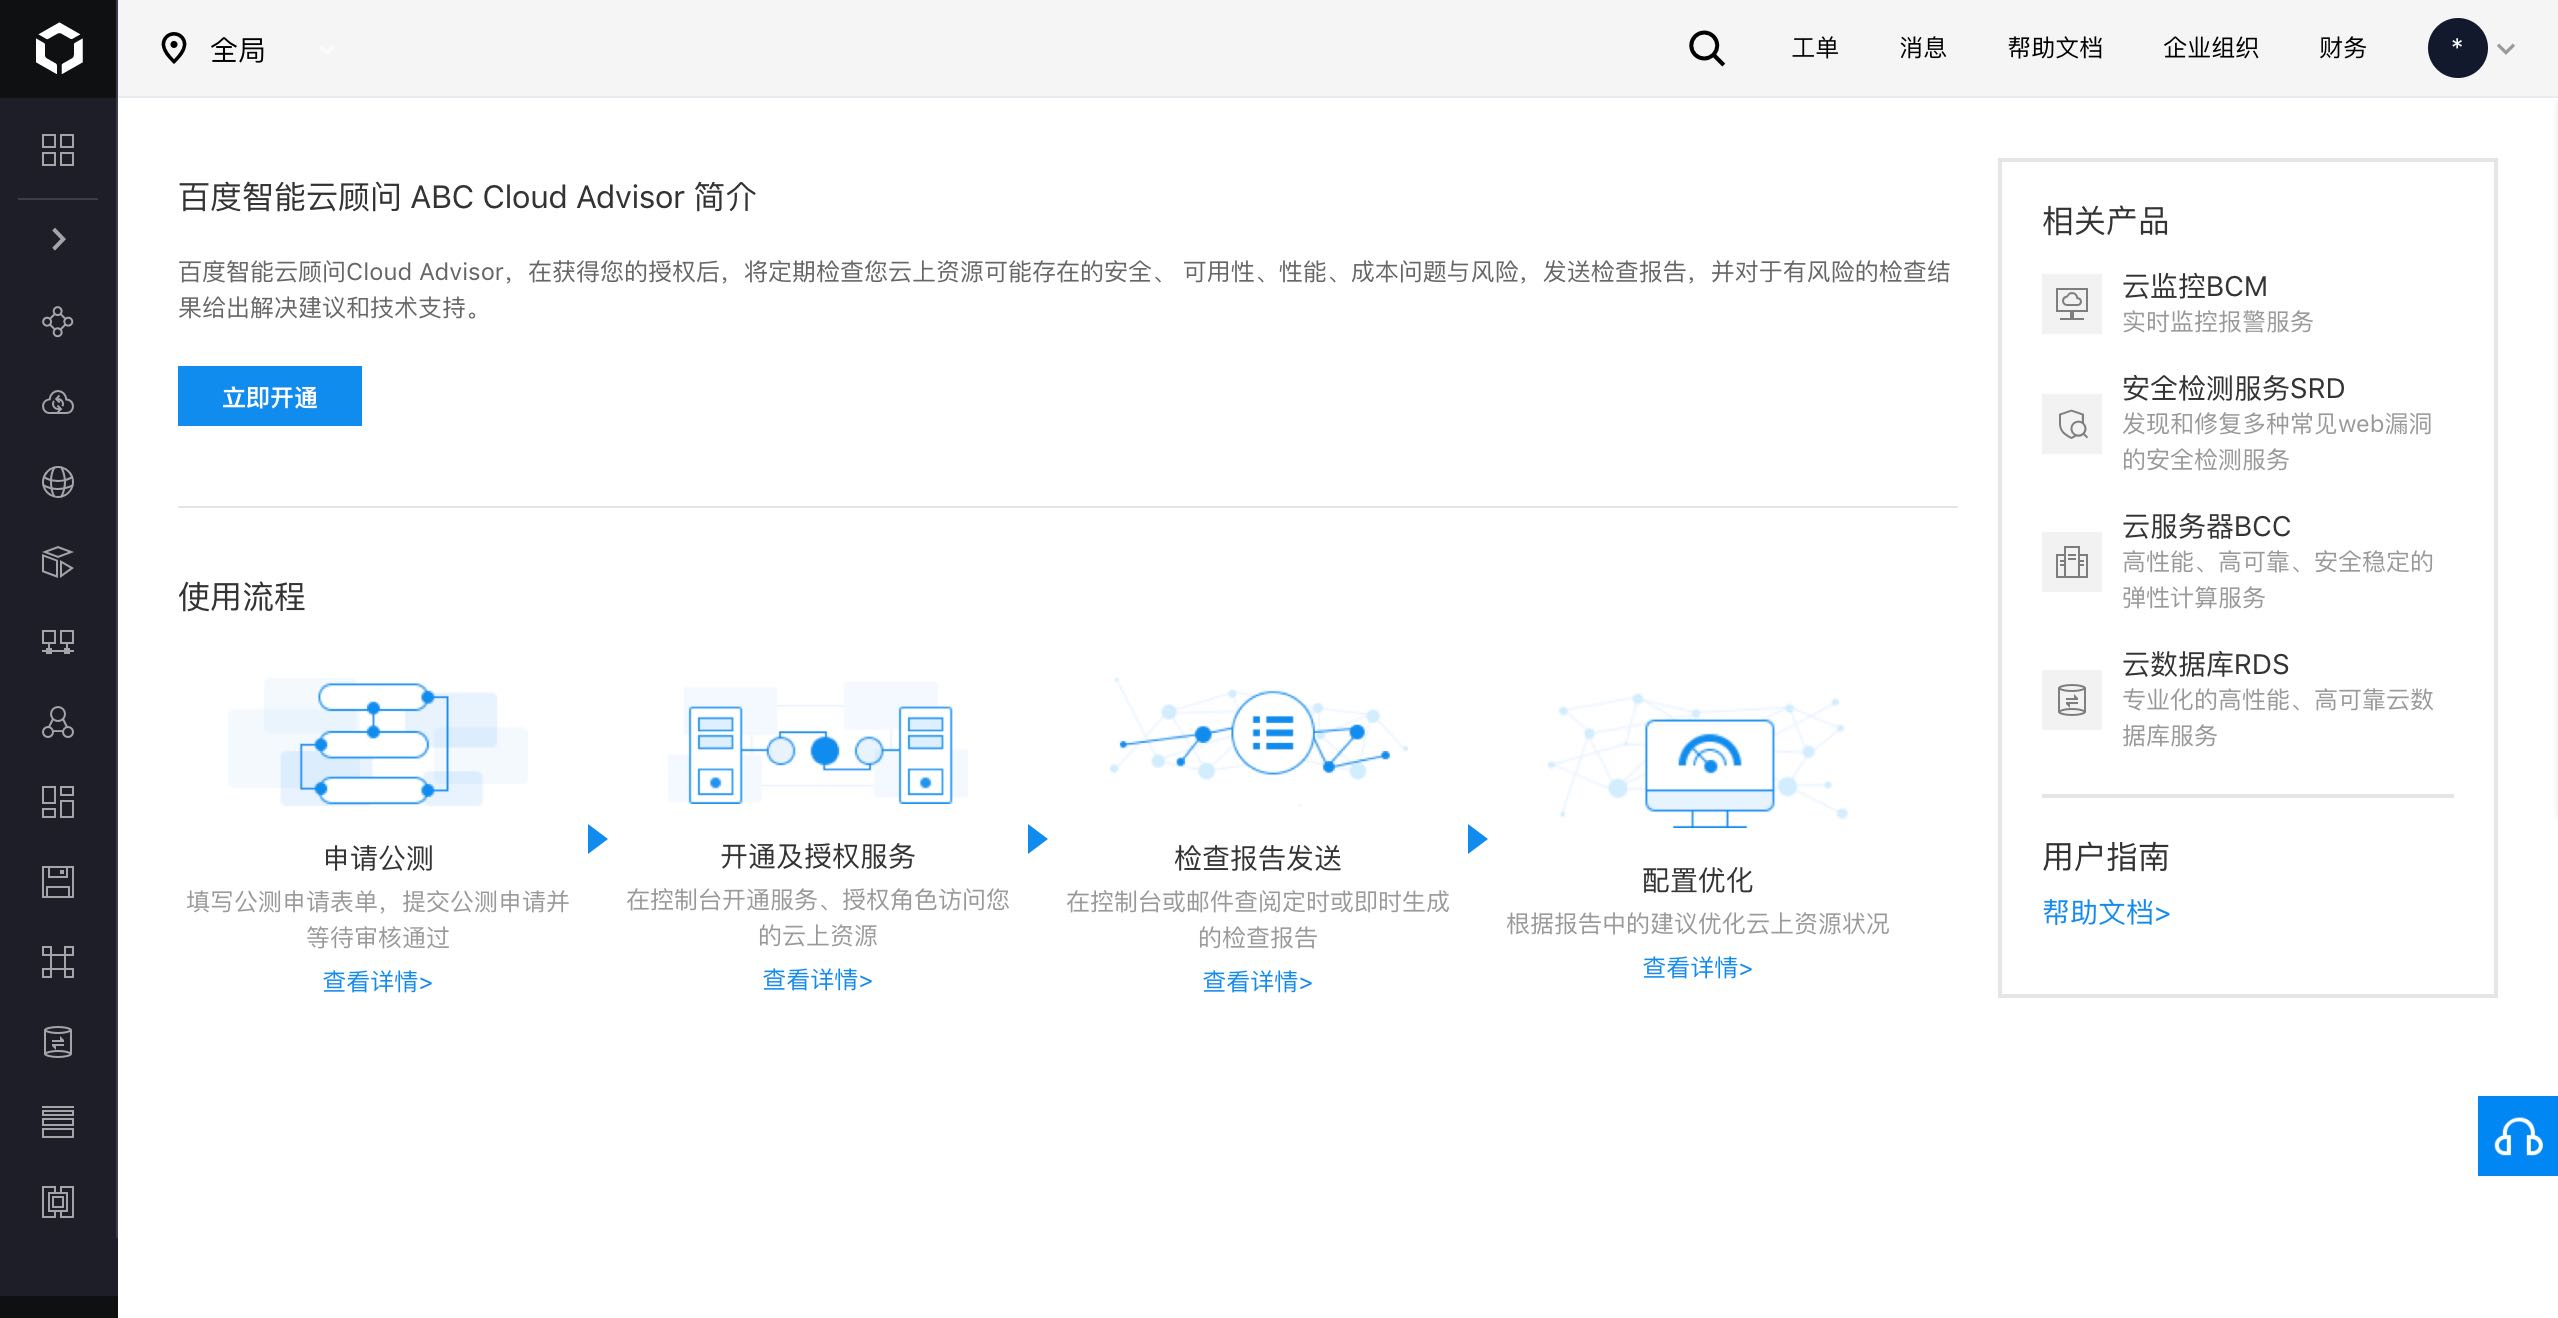Click the 申请公测 workflow illustration
The height and width of the screenshot is (1318, 2558).
(378, 742)
